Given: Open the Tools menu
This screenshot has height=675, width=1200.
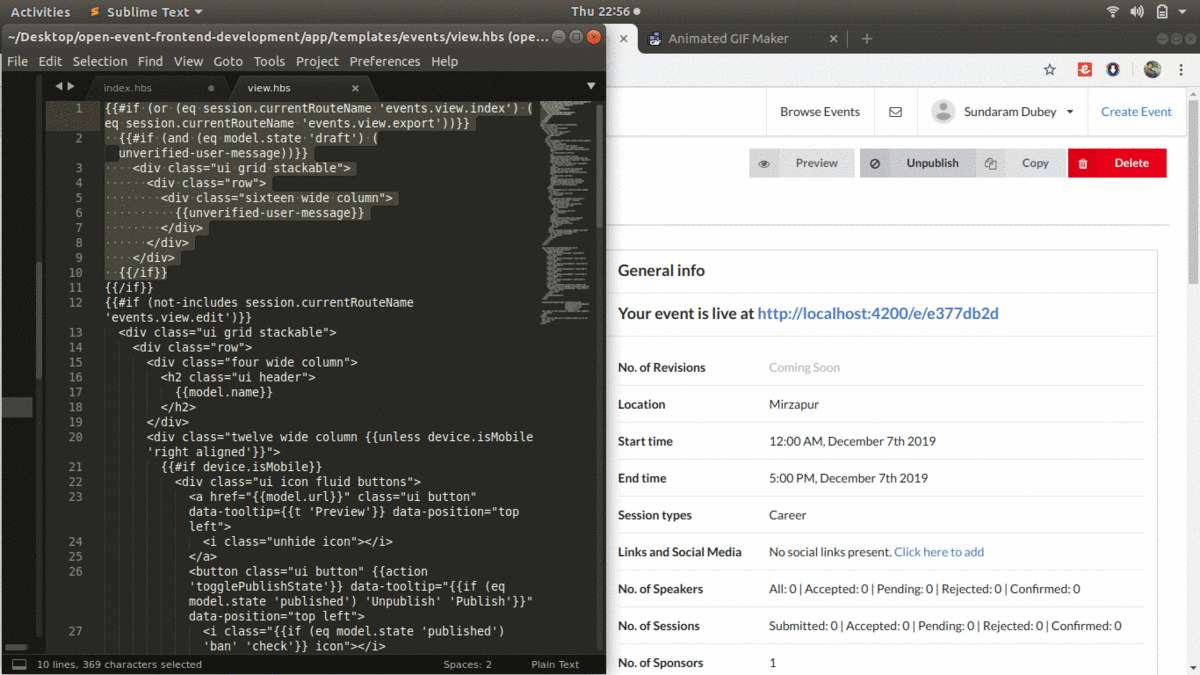Looking at the screenshot, I should [269, 61].
